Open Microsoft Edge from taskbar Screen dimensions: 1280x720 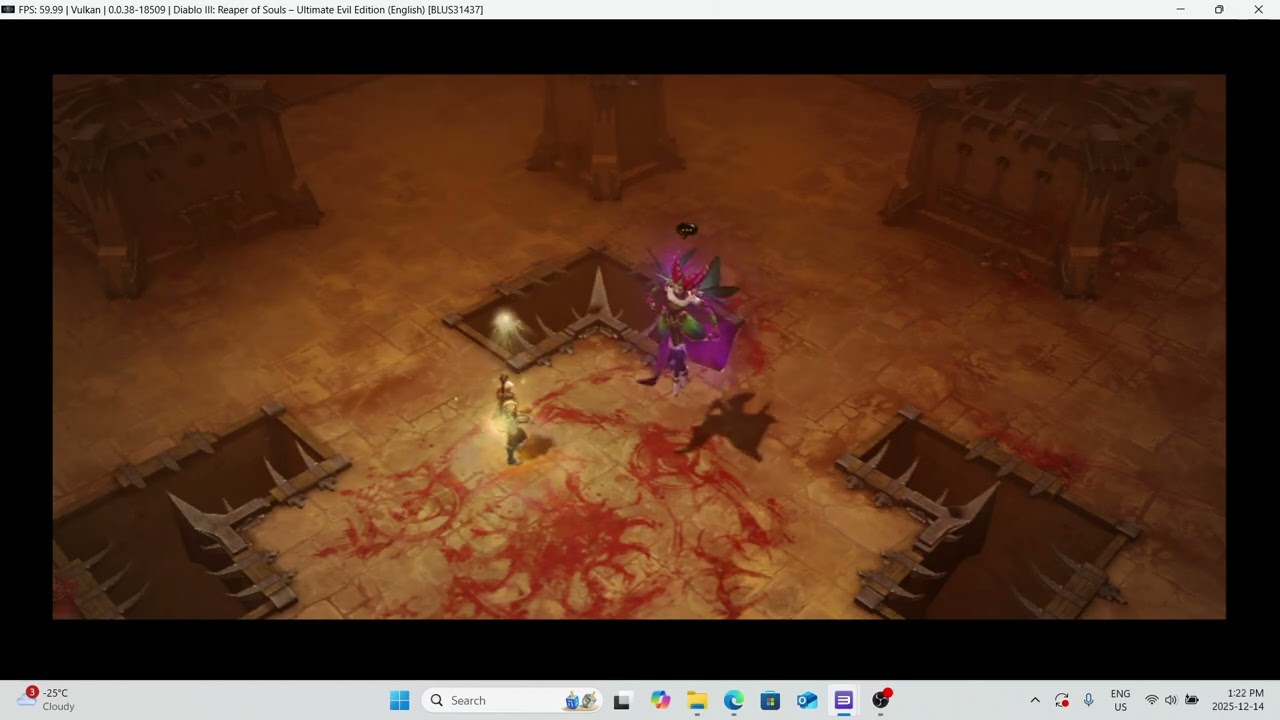click(734, 700)
